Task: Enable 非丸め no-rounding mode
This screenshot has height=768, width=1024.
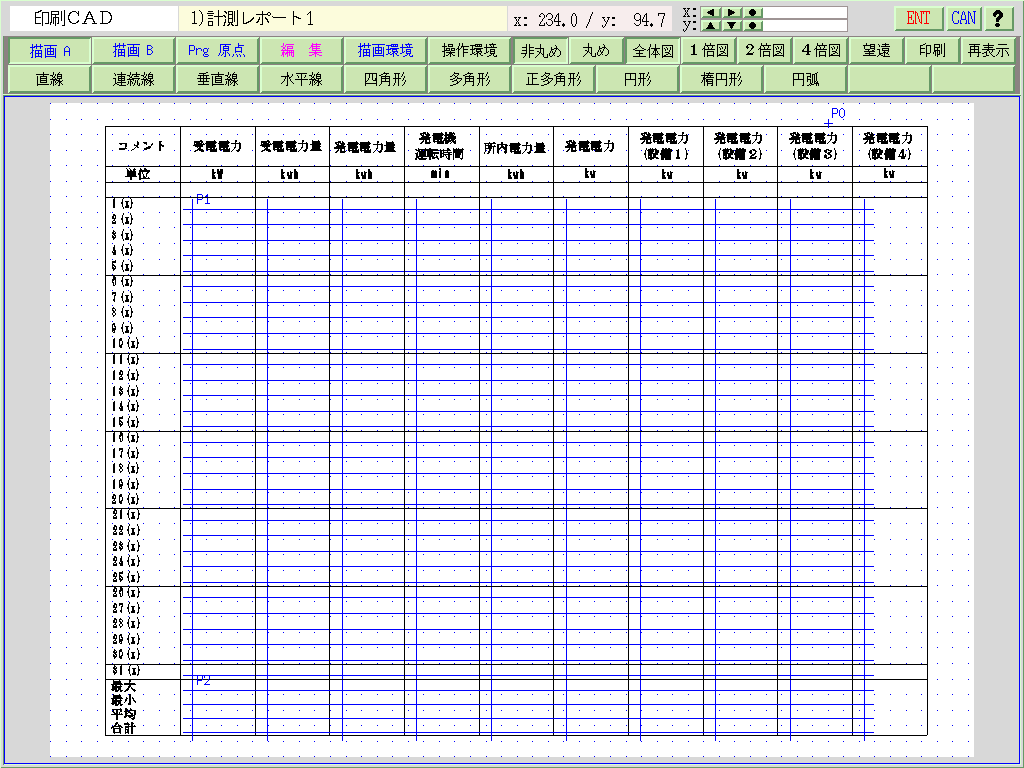Action: (x=541, y=50)
